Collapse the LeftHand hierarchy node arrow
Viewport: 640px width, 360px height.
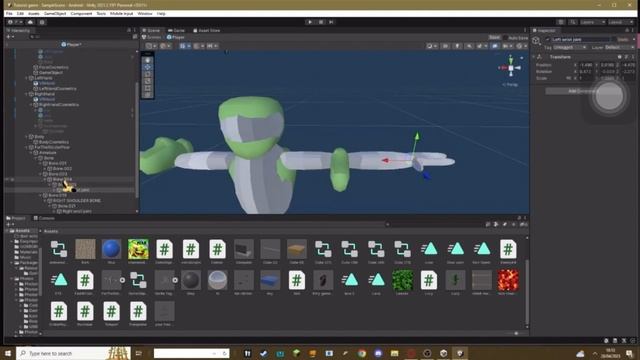click(27, 78)
